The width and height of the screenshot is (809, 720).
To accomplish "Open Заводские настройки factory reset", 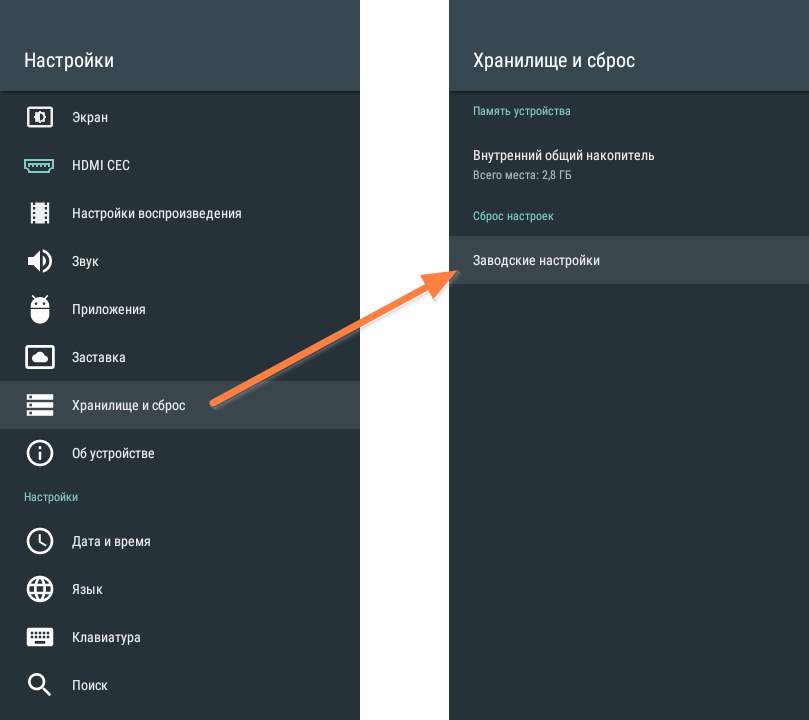I will tap(629, 260).
